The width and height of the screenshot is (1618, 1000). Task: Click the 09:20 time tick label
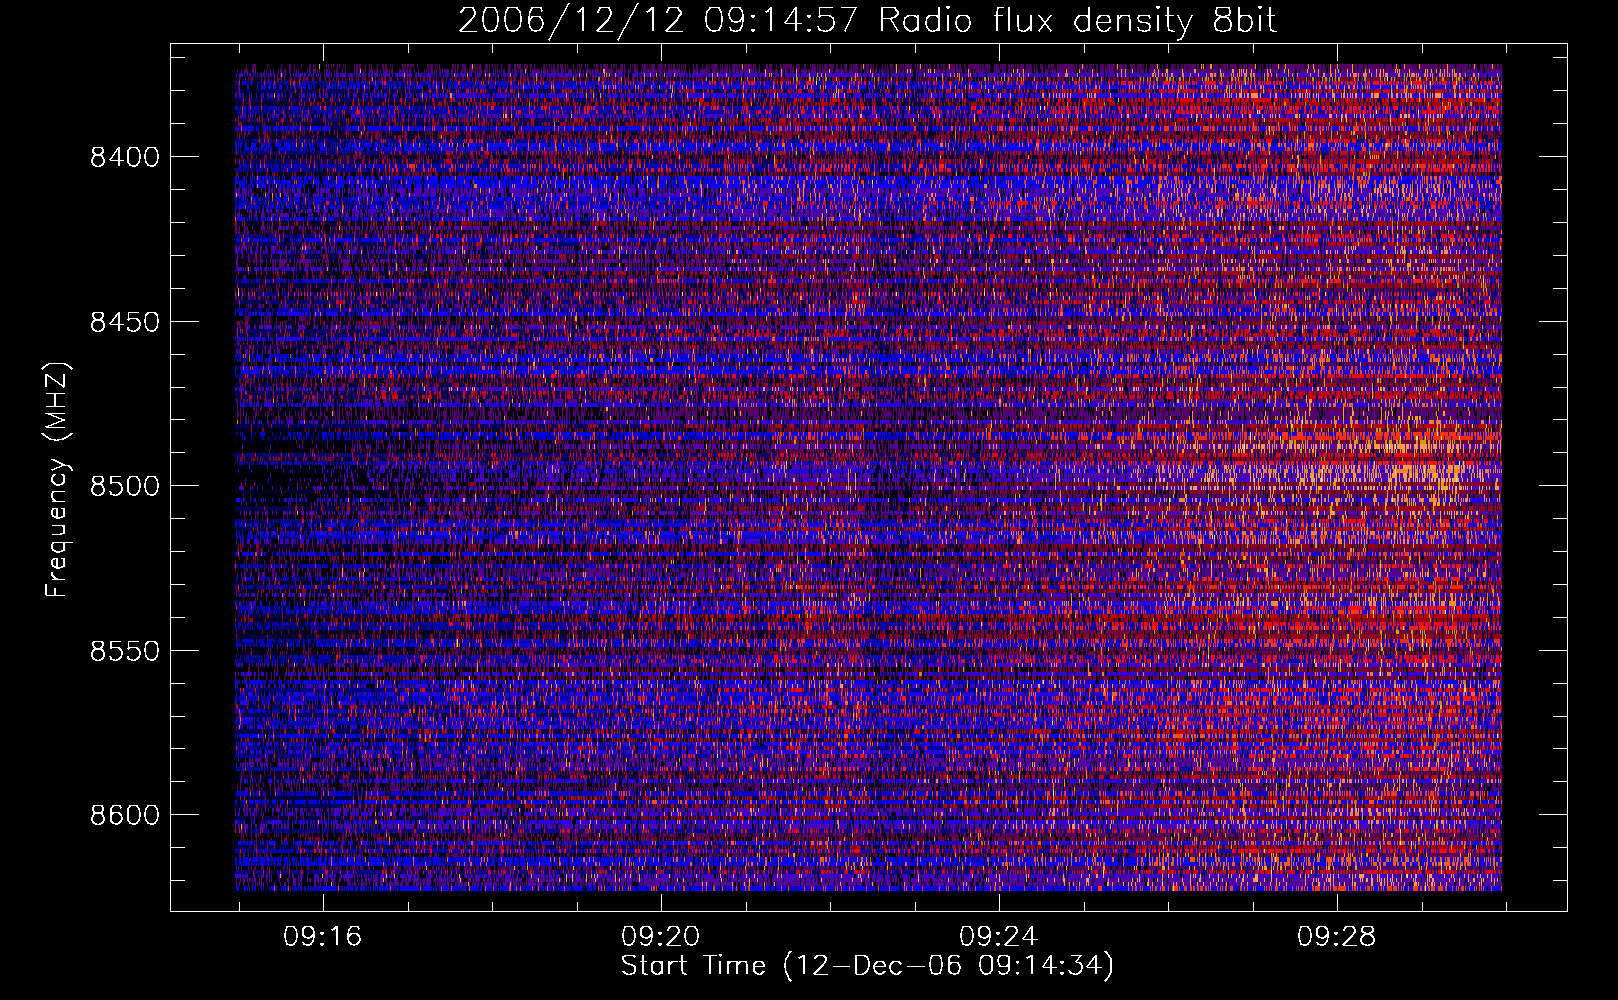click(x=660, y=937)
